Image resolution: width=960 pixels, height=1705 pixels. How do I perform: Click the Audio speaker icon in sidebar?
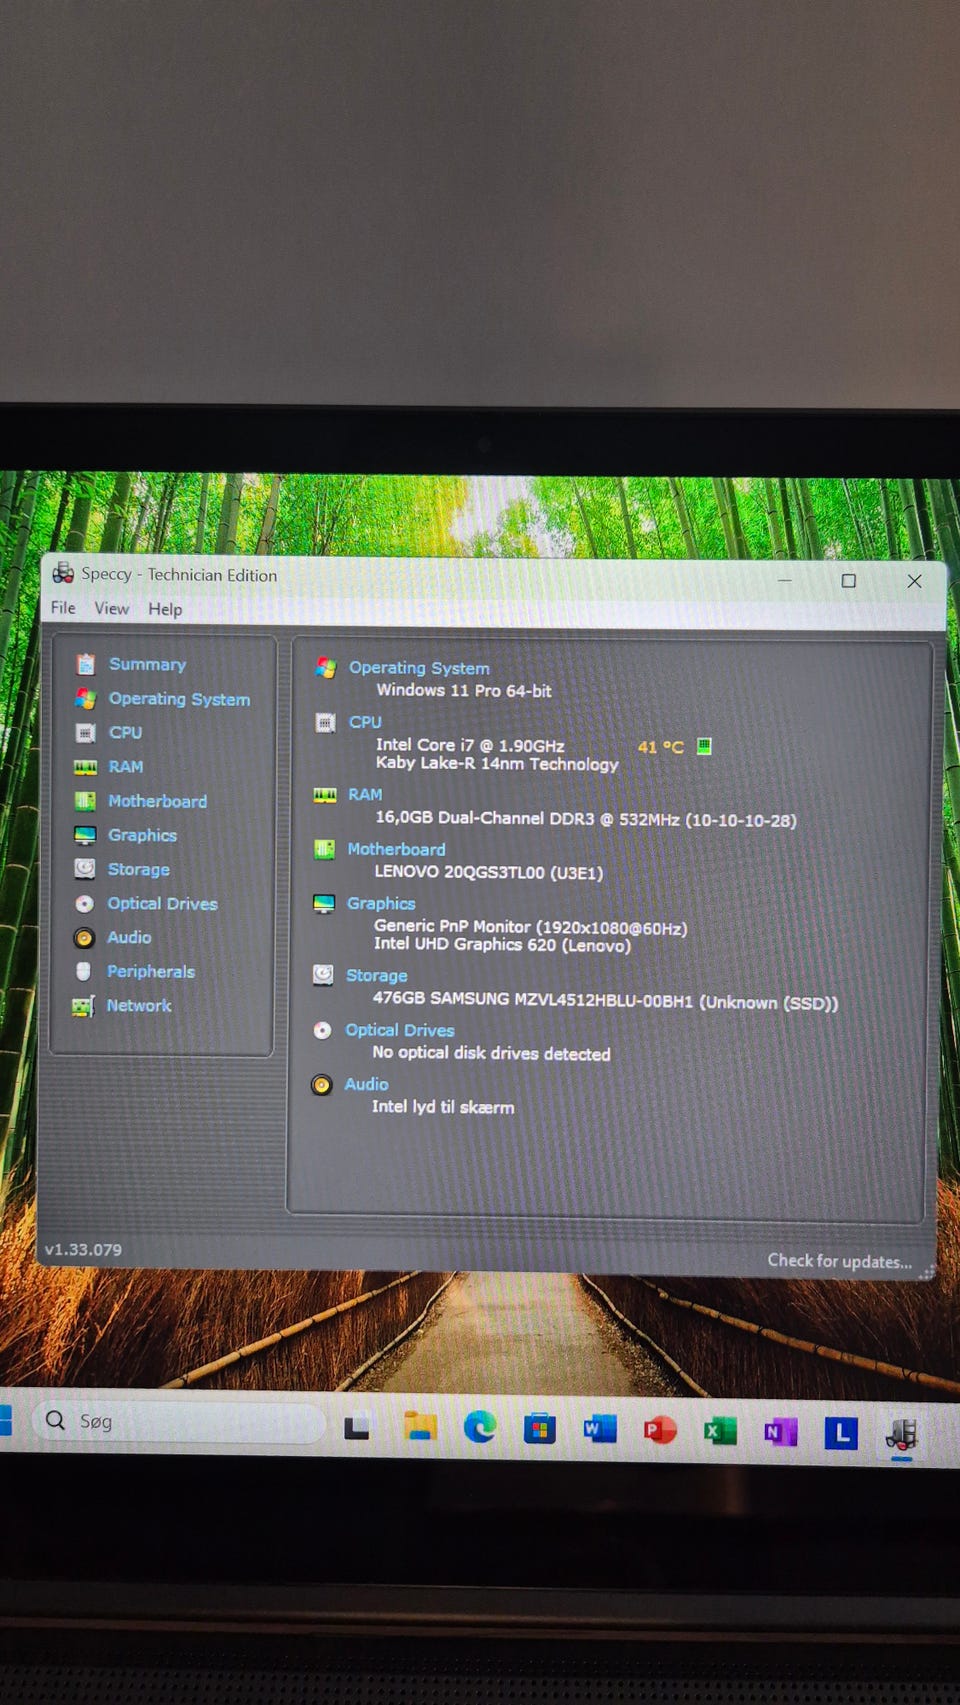[x=84, y=938]
